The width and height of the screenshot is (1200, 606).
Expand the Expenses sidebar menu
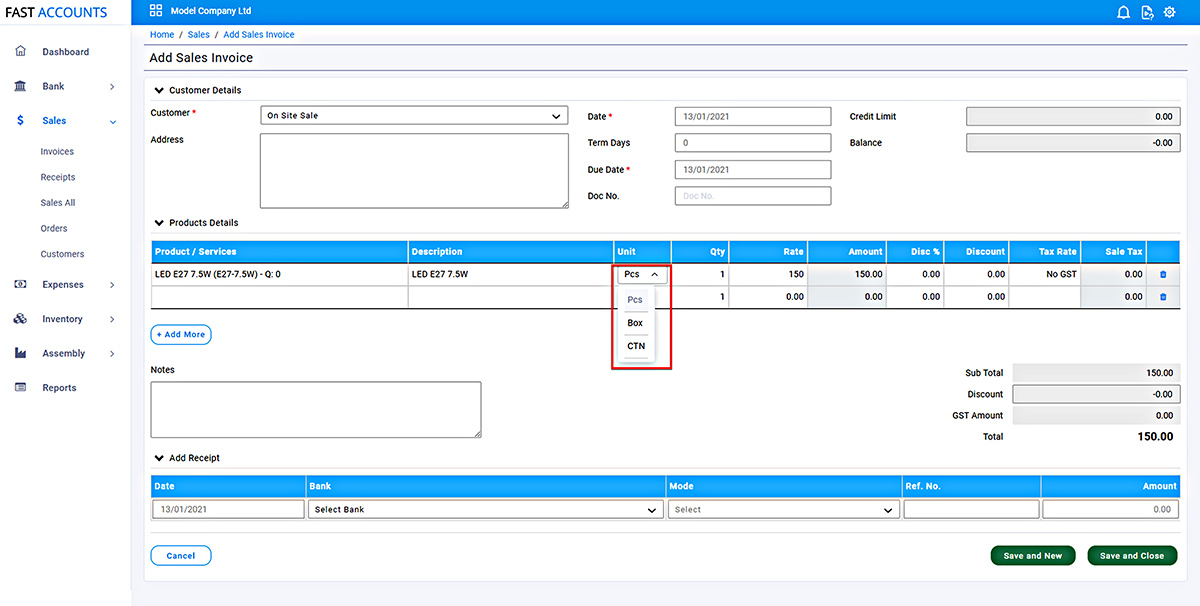click(112, 285)
